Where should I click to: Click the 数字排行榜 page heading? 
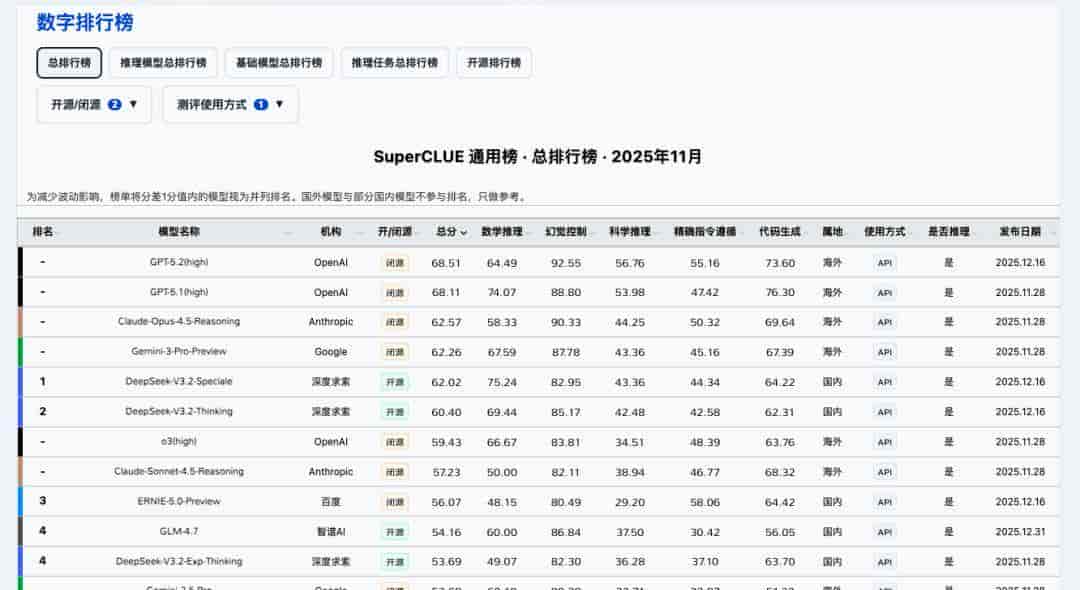pos(85,23)
